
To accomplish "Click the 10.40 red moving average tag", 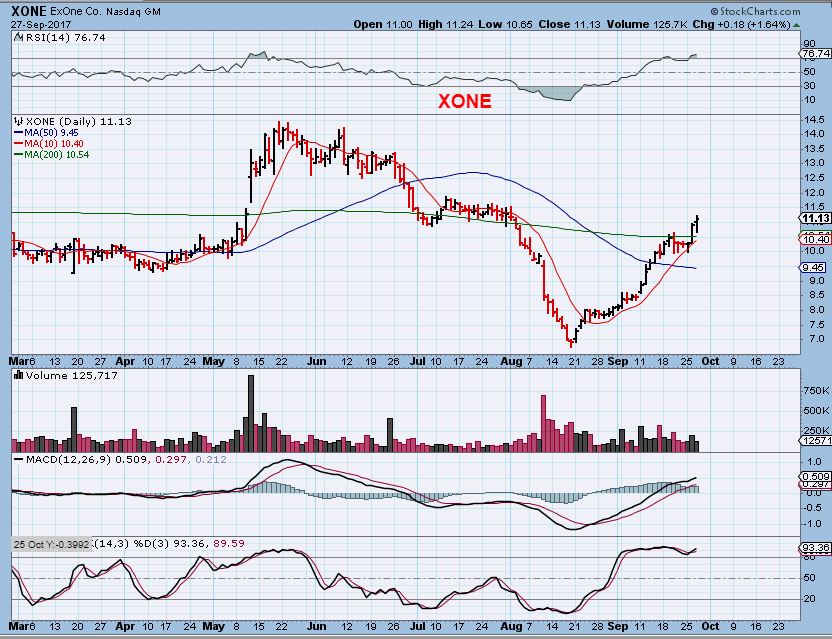I will coord(815,239).
